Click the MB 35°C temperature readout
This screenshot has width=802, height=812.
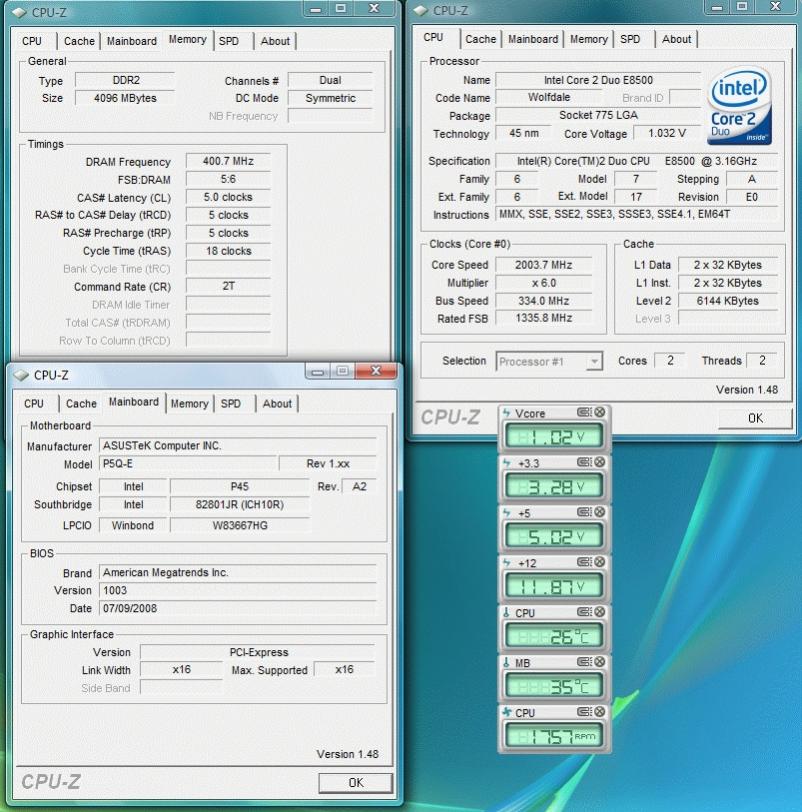click(x=554, y=686)
